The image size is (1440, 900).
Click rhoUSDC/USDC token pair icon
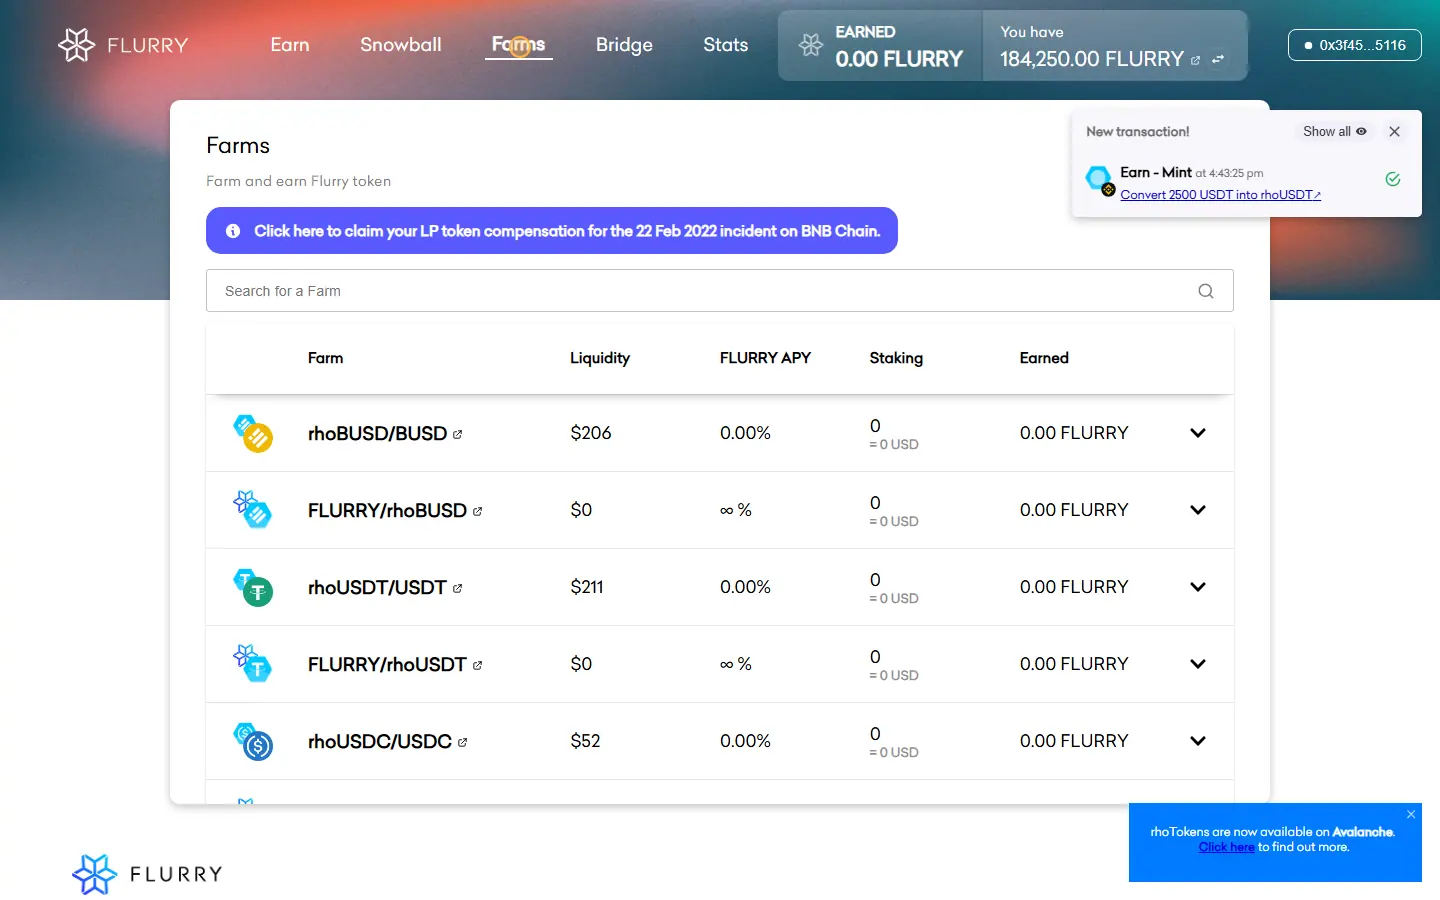click(x=253, y=741)
